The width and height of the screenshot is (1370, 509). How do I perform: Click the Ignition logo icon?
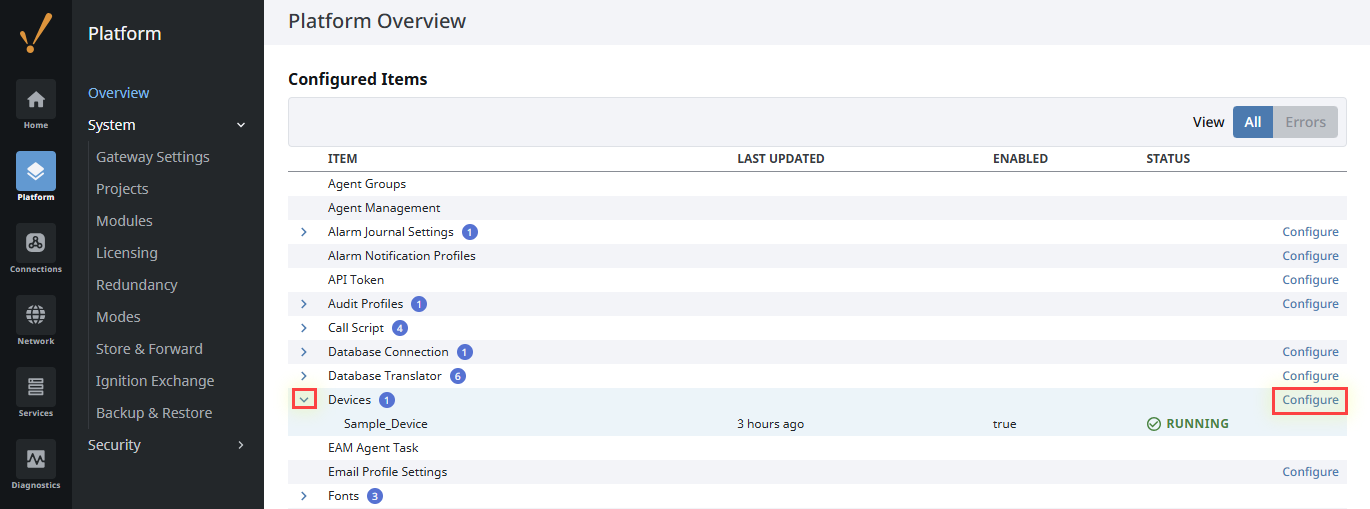(36, 33)
